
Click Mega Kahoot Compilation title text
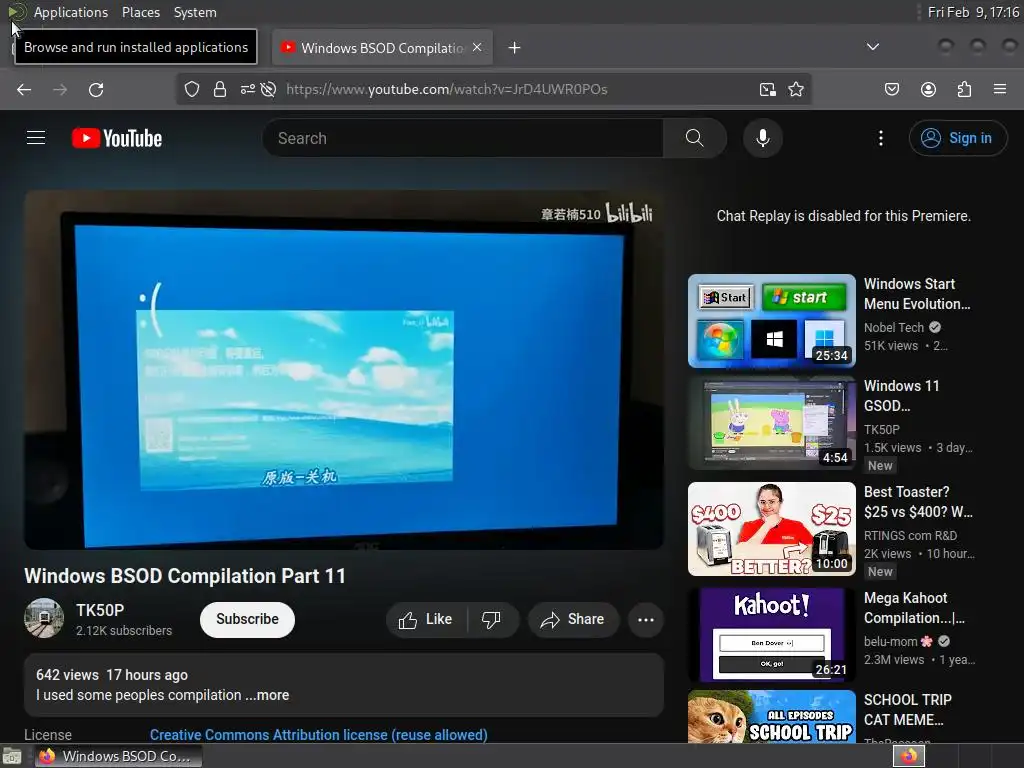(914, 608)
